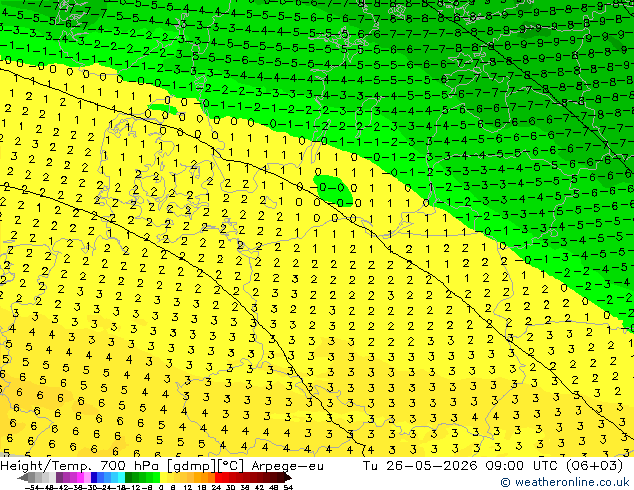Click the left gray arrow of legend

coord(23,477)
